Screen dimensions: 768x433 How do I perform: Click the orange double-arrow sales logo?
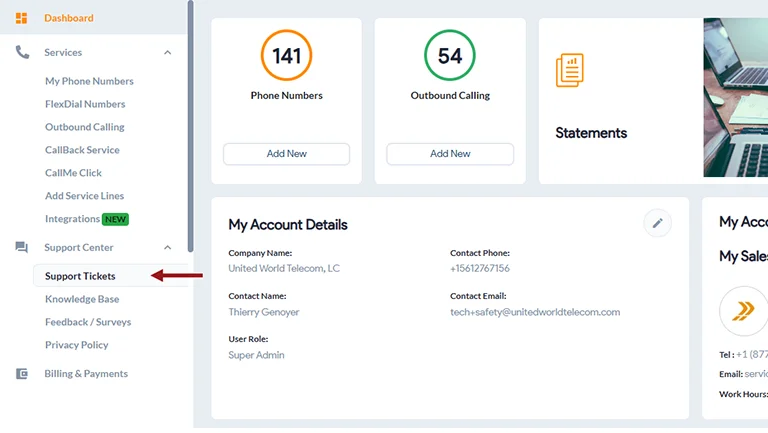pyautogui.click(x=743, y=310)
